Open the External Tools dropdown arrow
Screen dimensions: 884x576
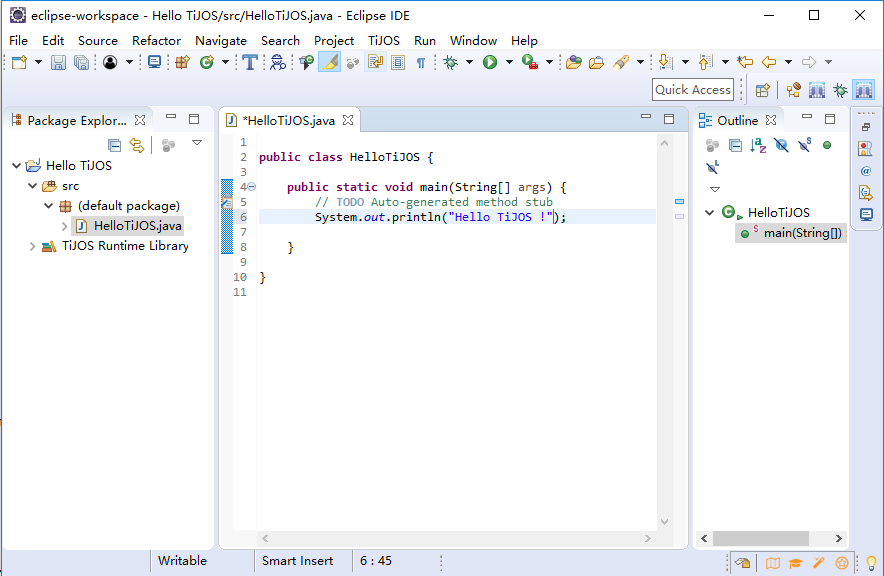coord(549,62)
